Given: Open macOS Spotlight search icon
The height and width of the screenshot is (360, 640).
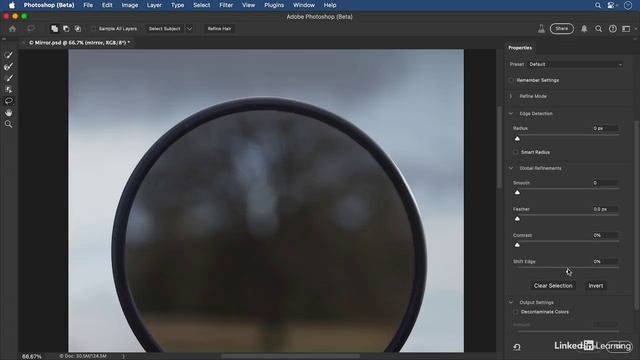Looking at the screenshot, I should [598, 5].
